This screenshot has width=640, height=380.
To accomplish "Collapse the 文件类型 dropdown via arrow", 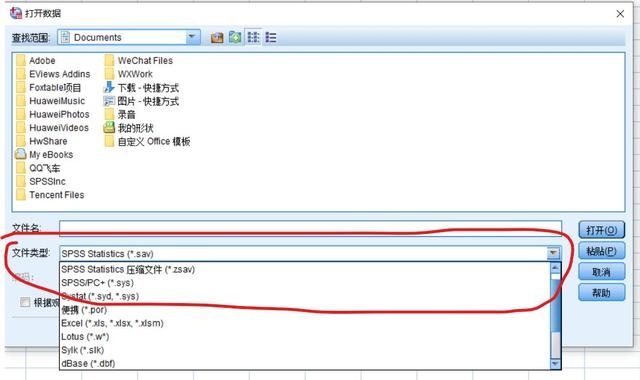I will click(x=553, y=253).
